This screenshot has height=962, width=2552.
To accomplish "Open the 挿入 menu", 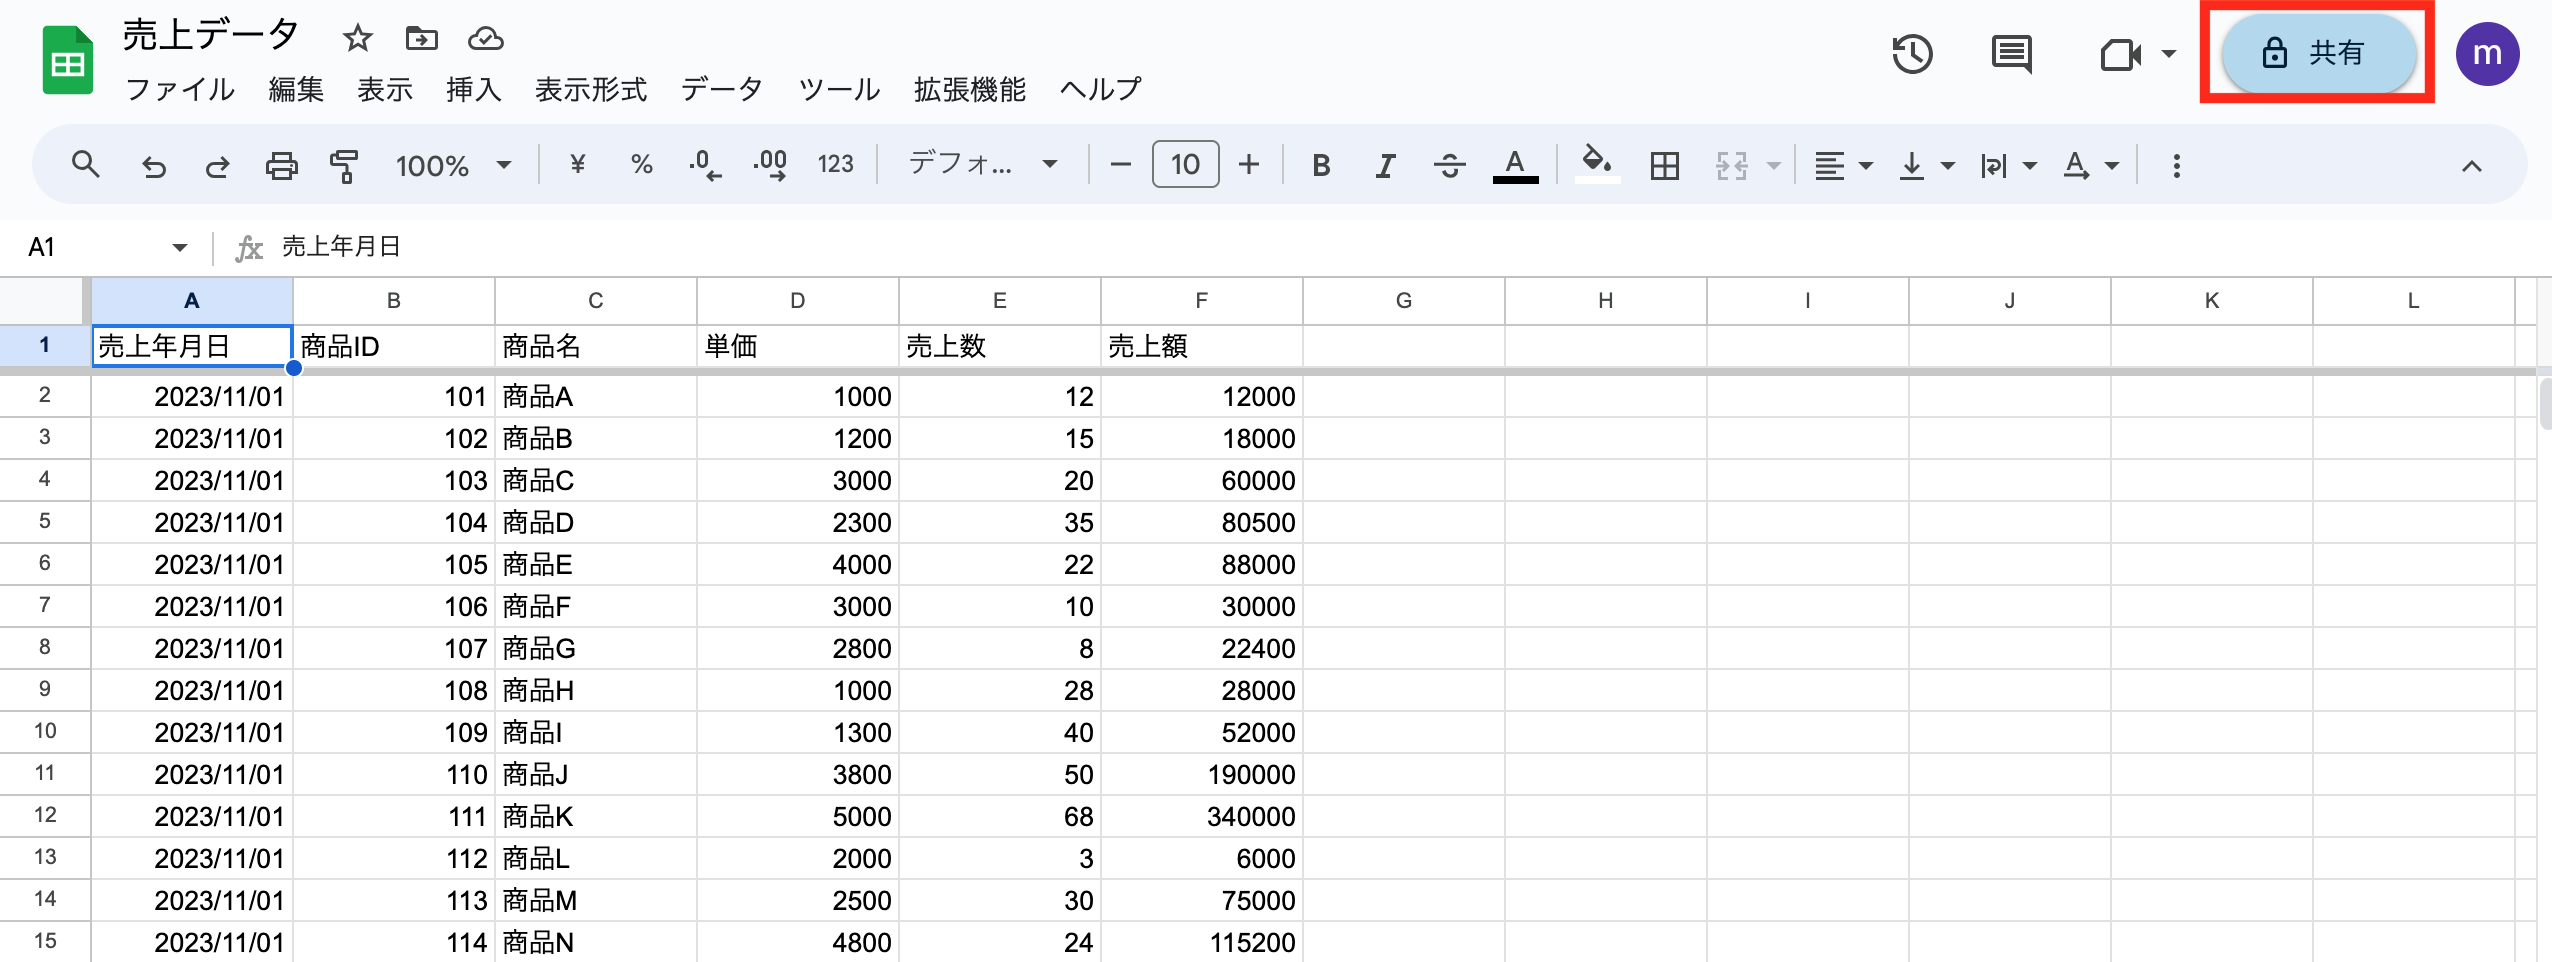I will [x=474, y=90].
